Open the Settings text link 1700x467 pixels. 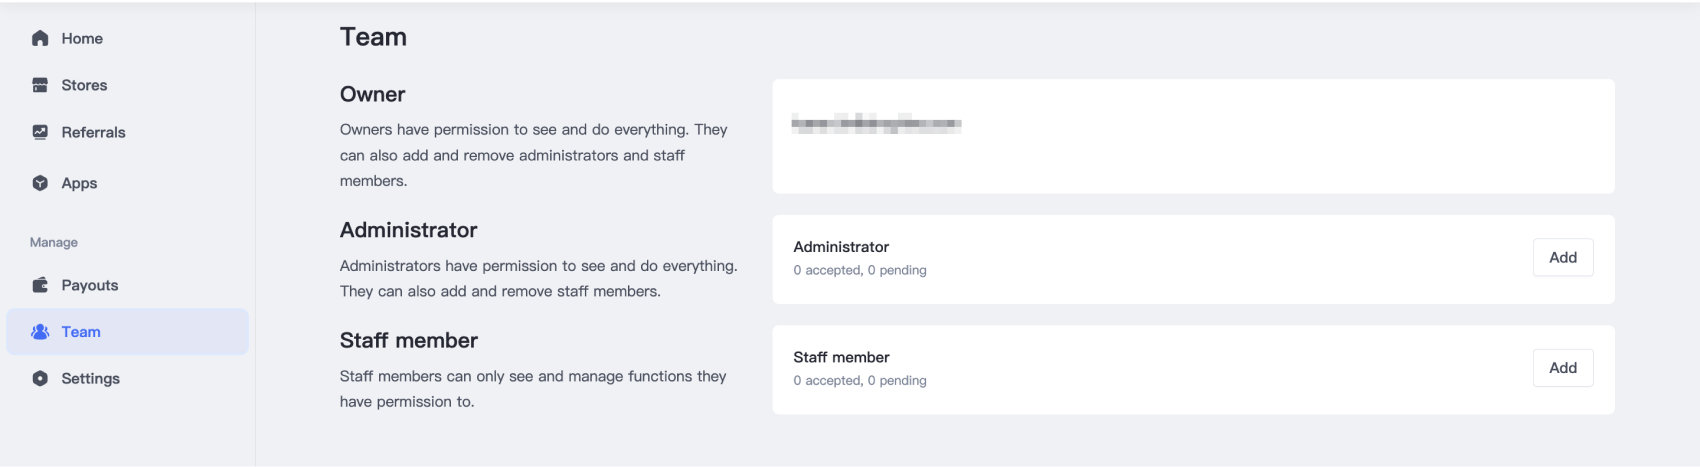click(90, 378)
